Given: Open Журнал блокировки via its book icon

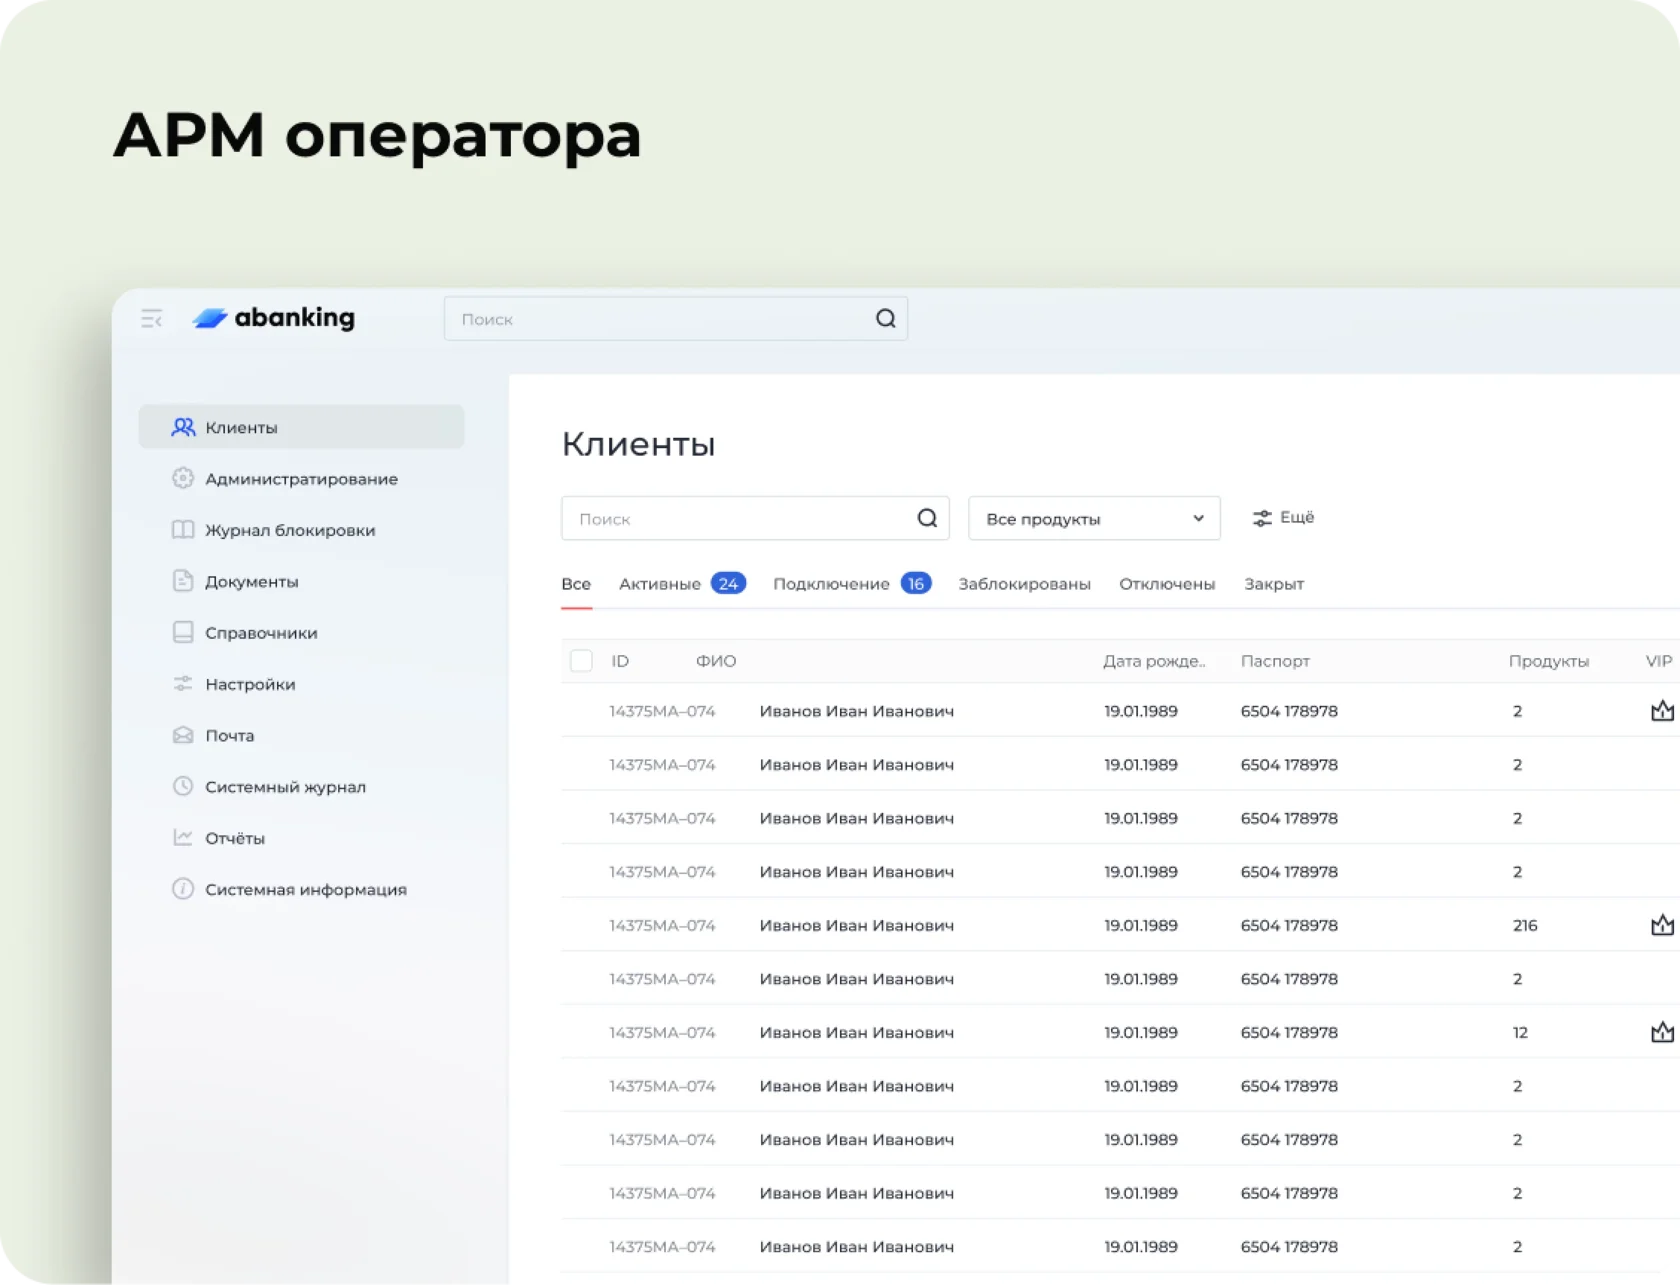Looking at the screenshot, I should pyautogui.click(x=183, y=530).
